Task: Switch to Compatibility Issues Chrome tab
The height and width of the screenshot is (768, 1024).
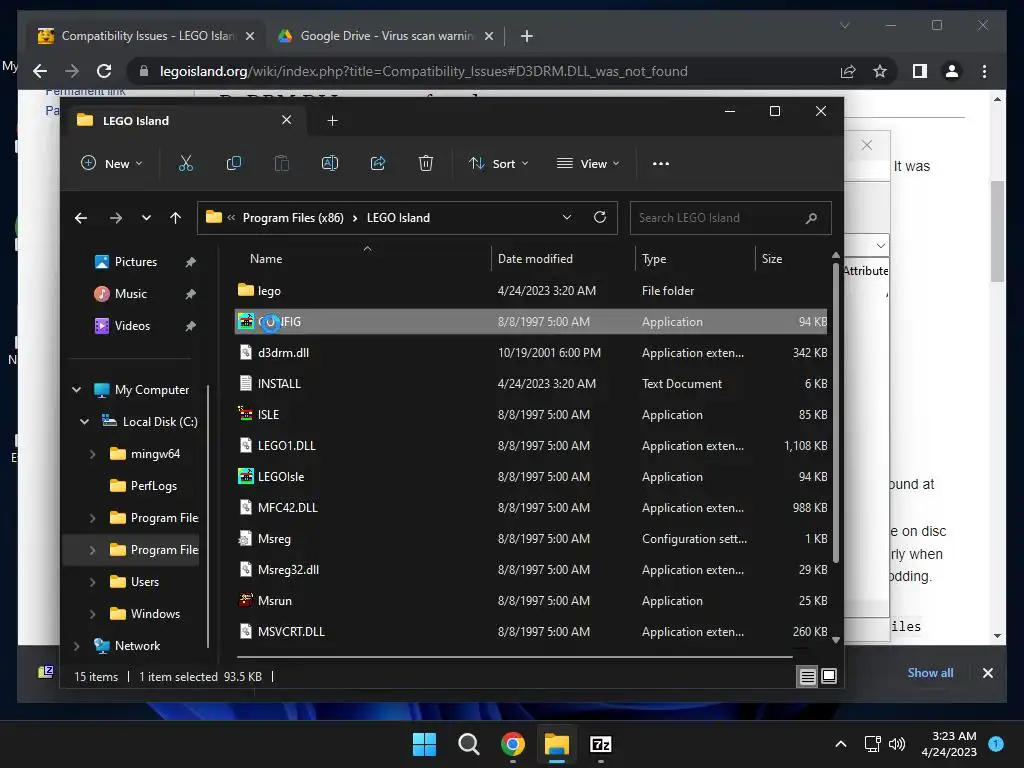Action: click(146, 36)
